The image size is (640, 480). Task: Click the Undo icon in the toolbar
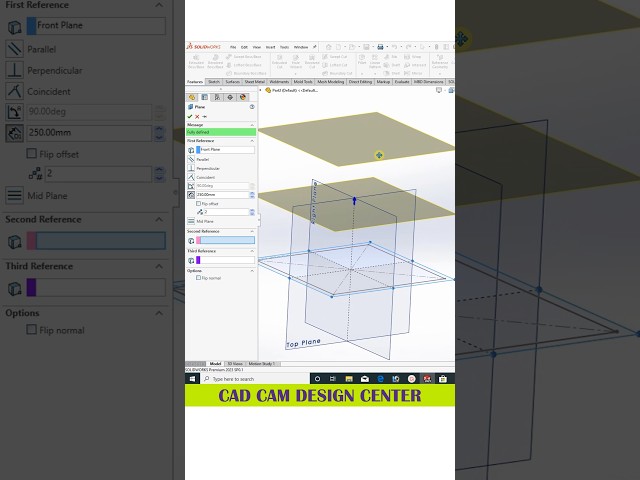(394, 47)
